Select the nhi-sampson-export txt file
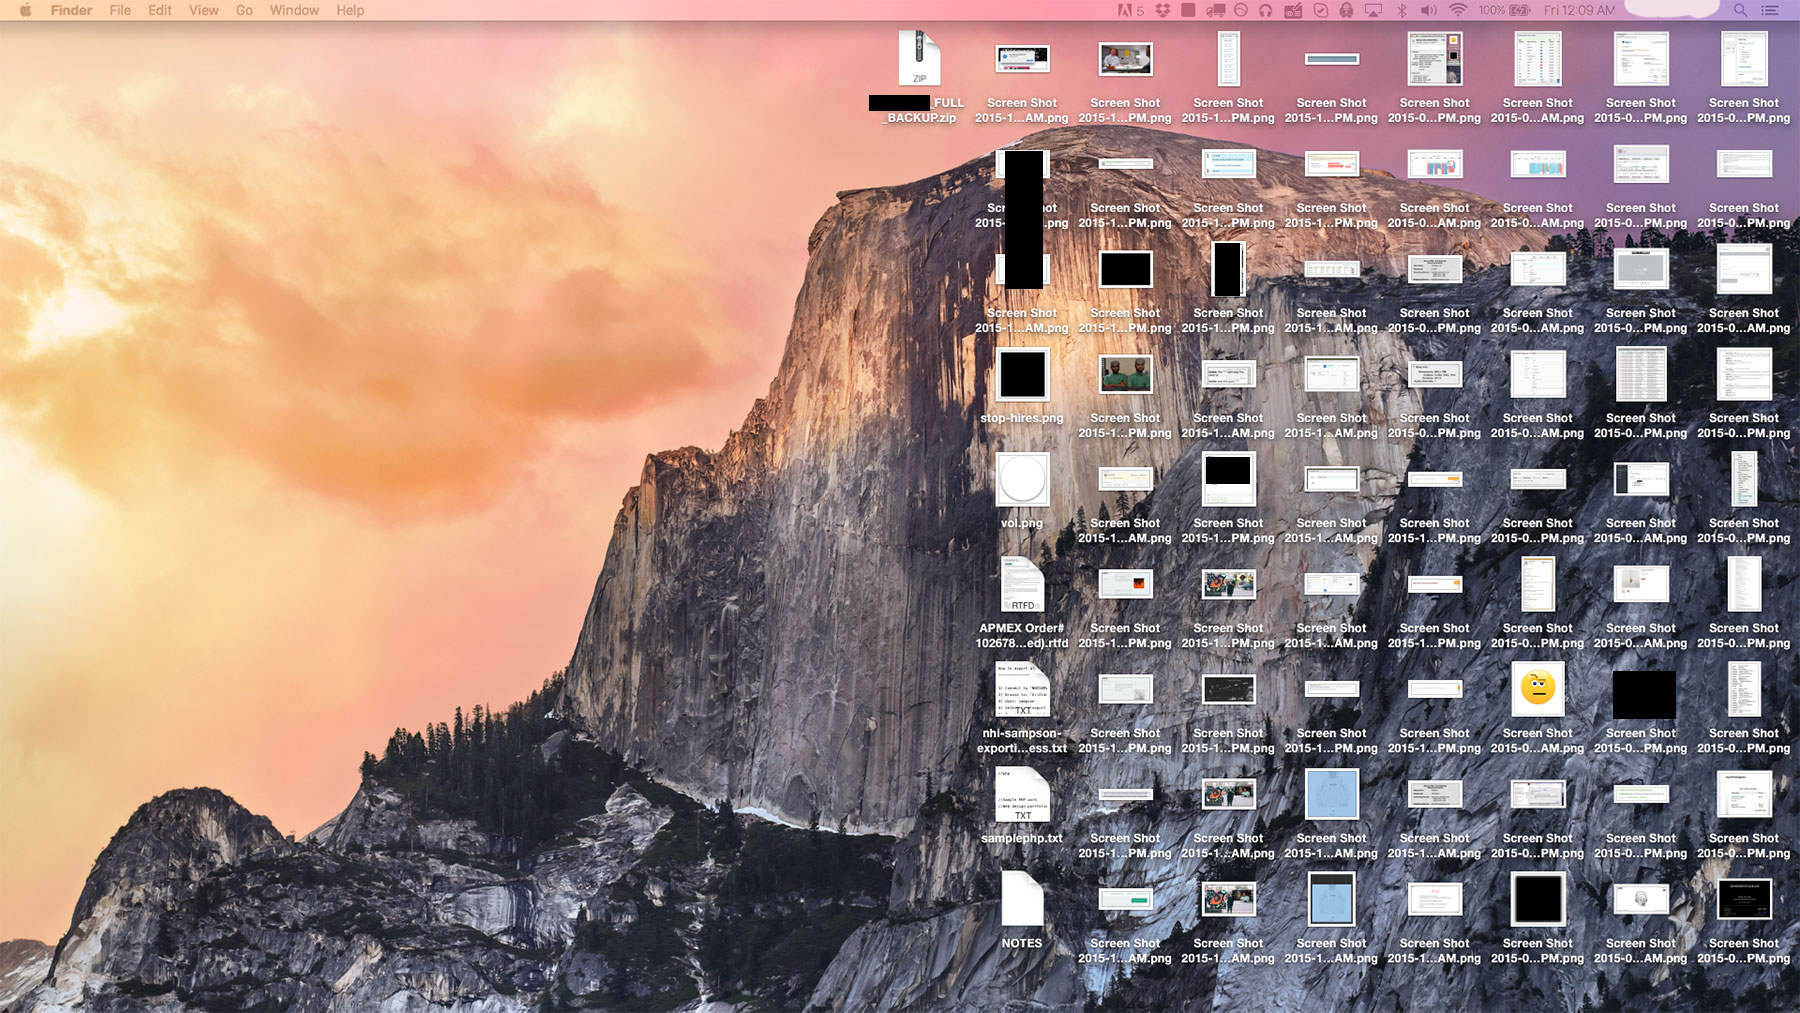This screenshot has height=1013, width=1800. (1022, 689)
